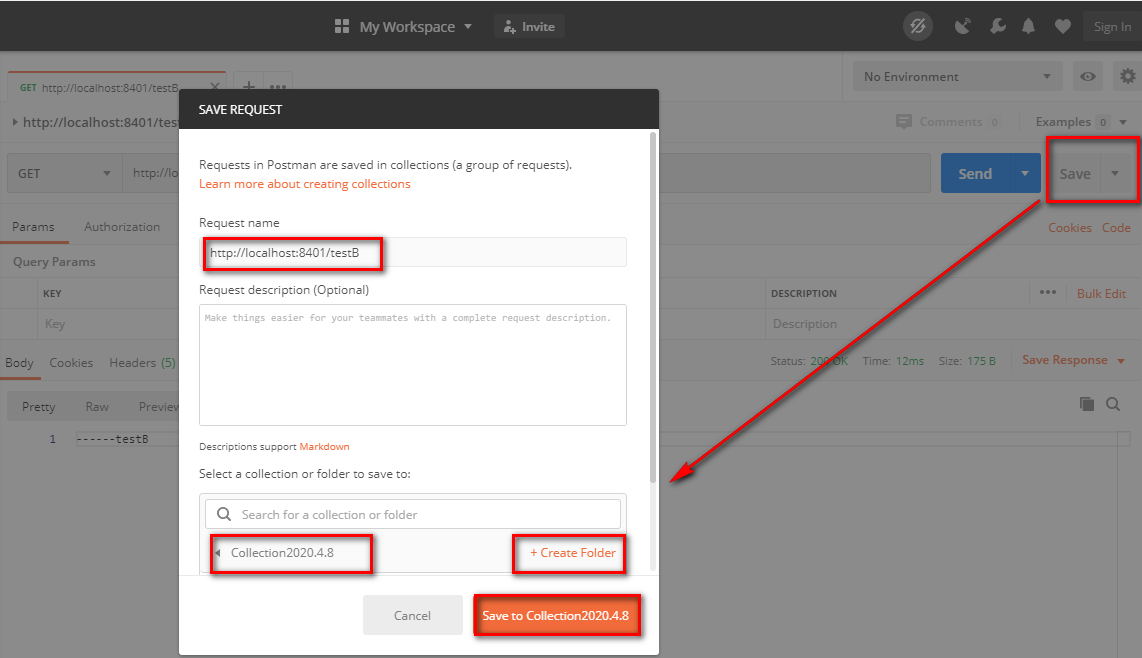Image resolution: width=1142 pixels, height=658 pixels.
Task: Open My Workspace dropdown
Action: pyautogui.click(x=416, y=27)
